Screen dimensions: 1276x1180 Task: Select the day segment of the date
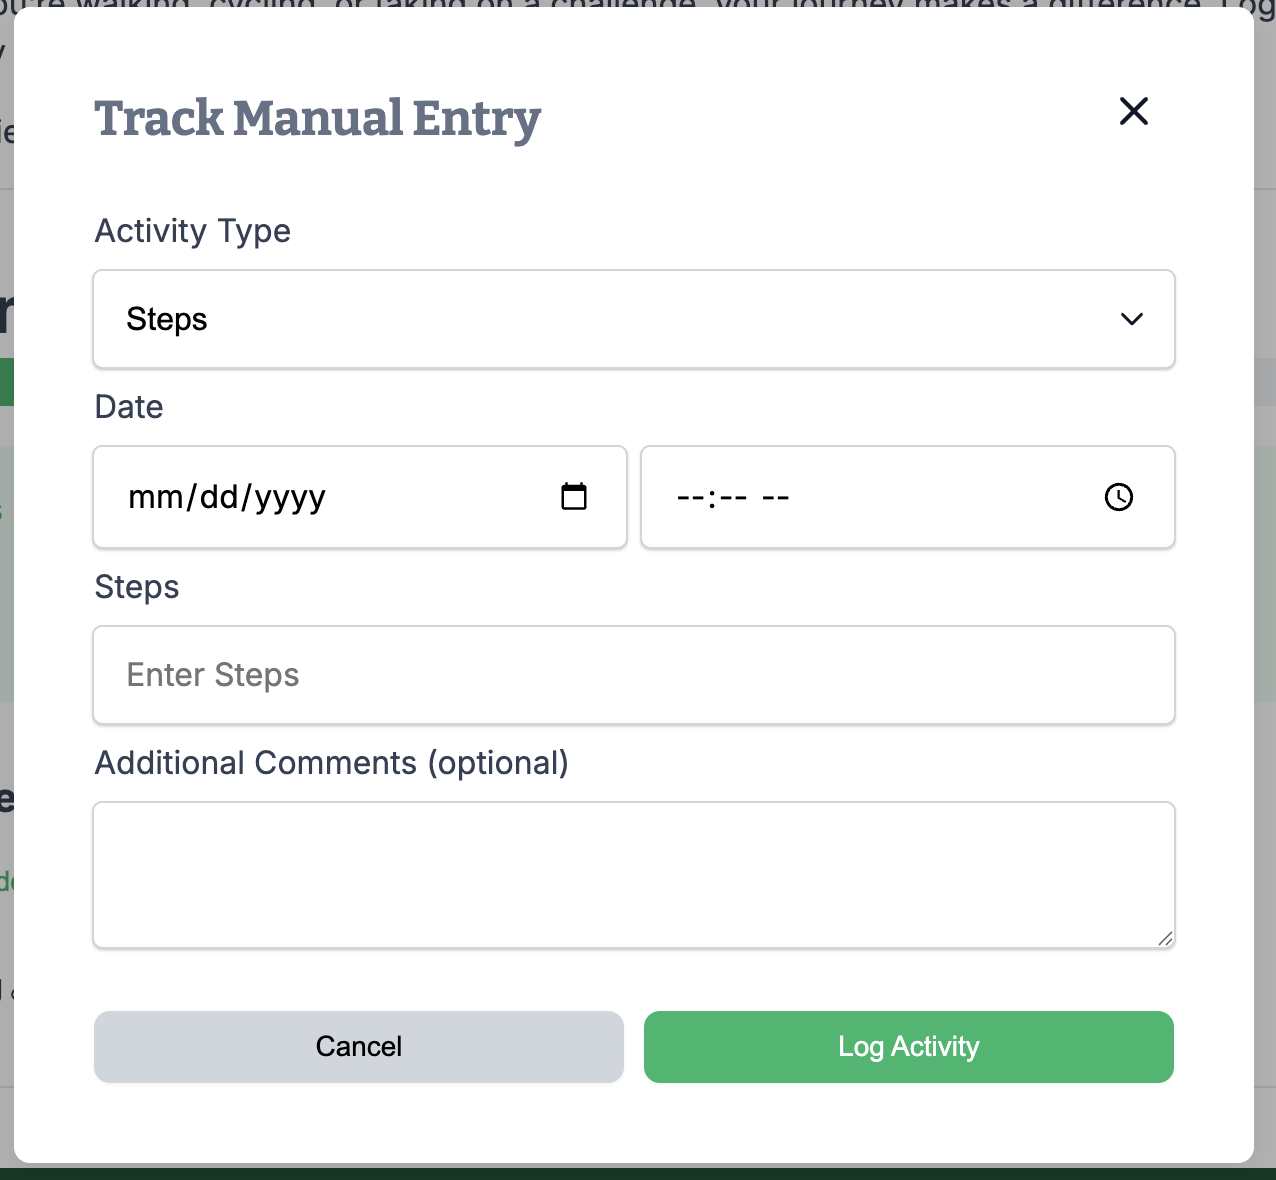pyautogui.click(x=217, y=497)
